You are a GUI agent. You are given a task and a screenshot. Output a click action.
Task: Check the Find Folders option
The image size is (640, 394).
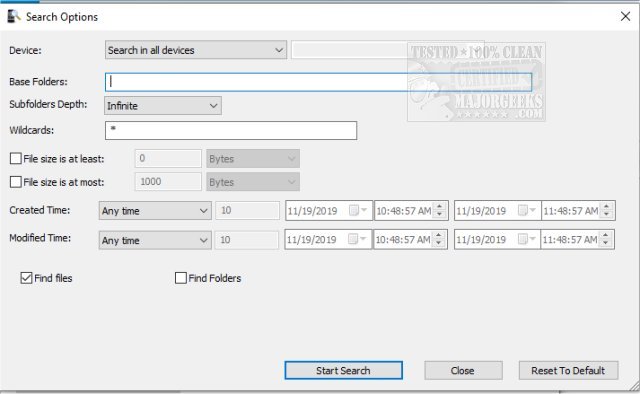[180, 278]
